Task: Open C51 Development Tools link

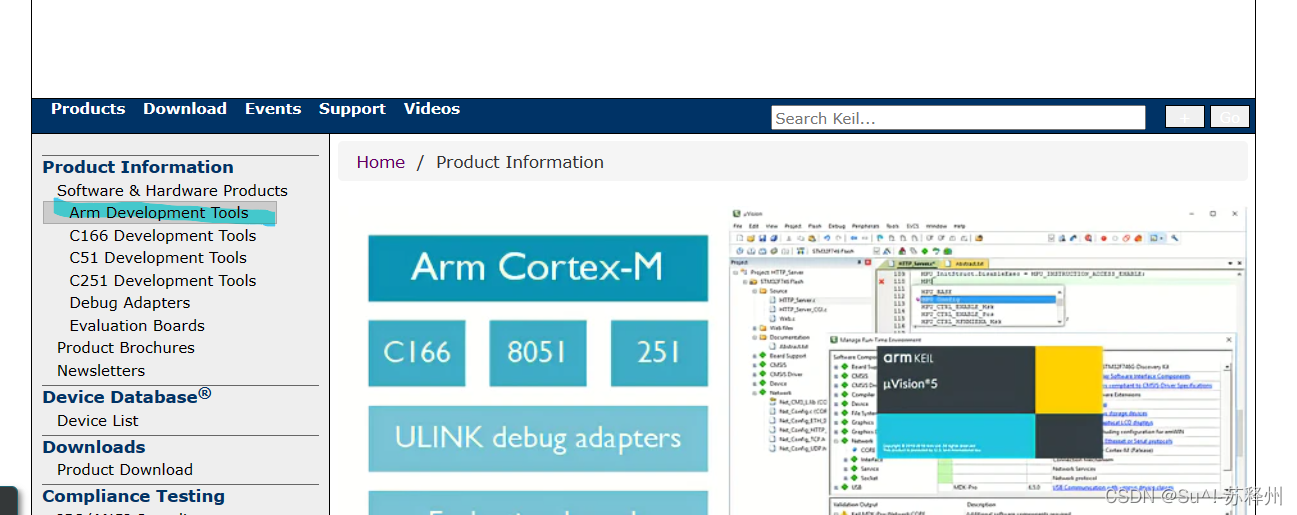Action: tap(158, 258)
